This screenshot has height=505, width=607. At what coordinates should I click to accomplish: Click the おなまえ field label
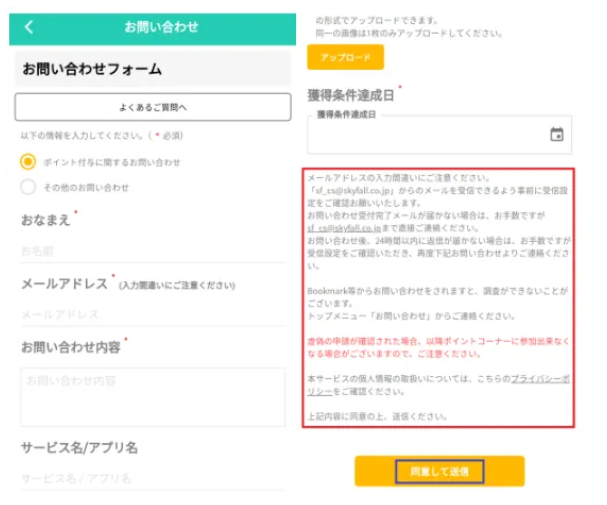(x=46, y=219)
